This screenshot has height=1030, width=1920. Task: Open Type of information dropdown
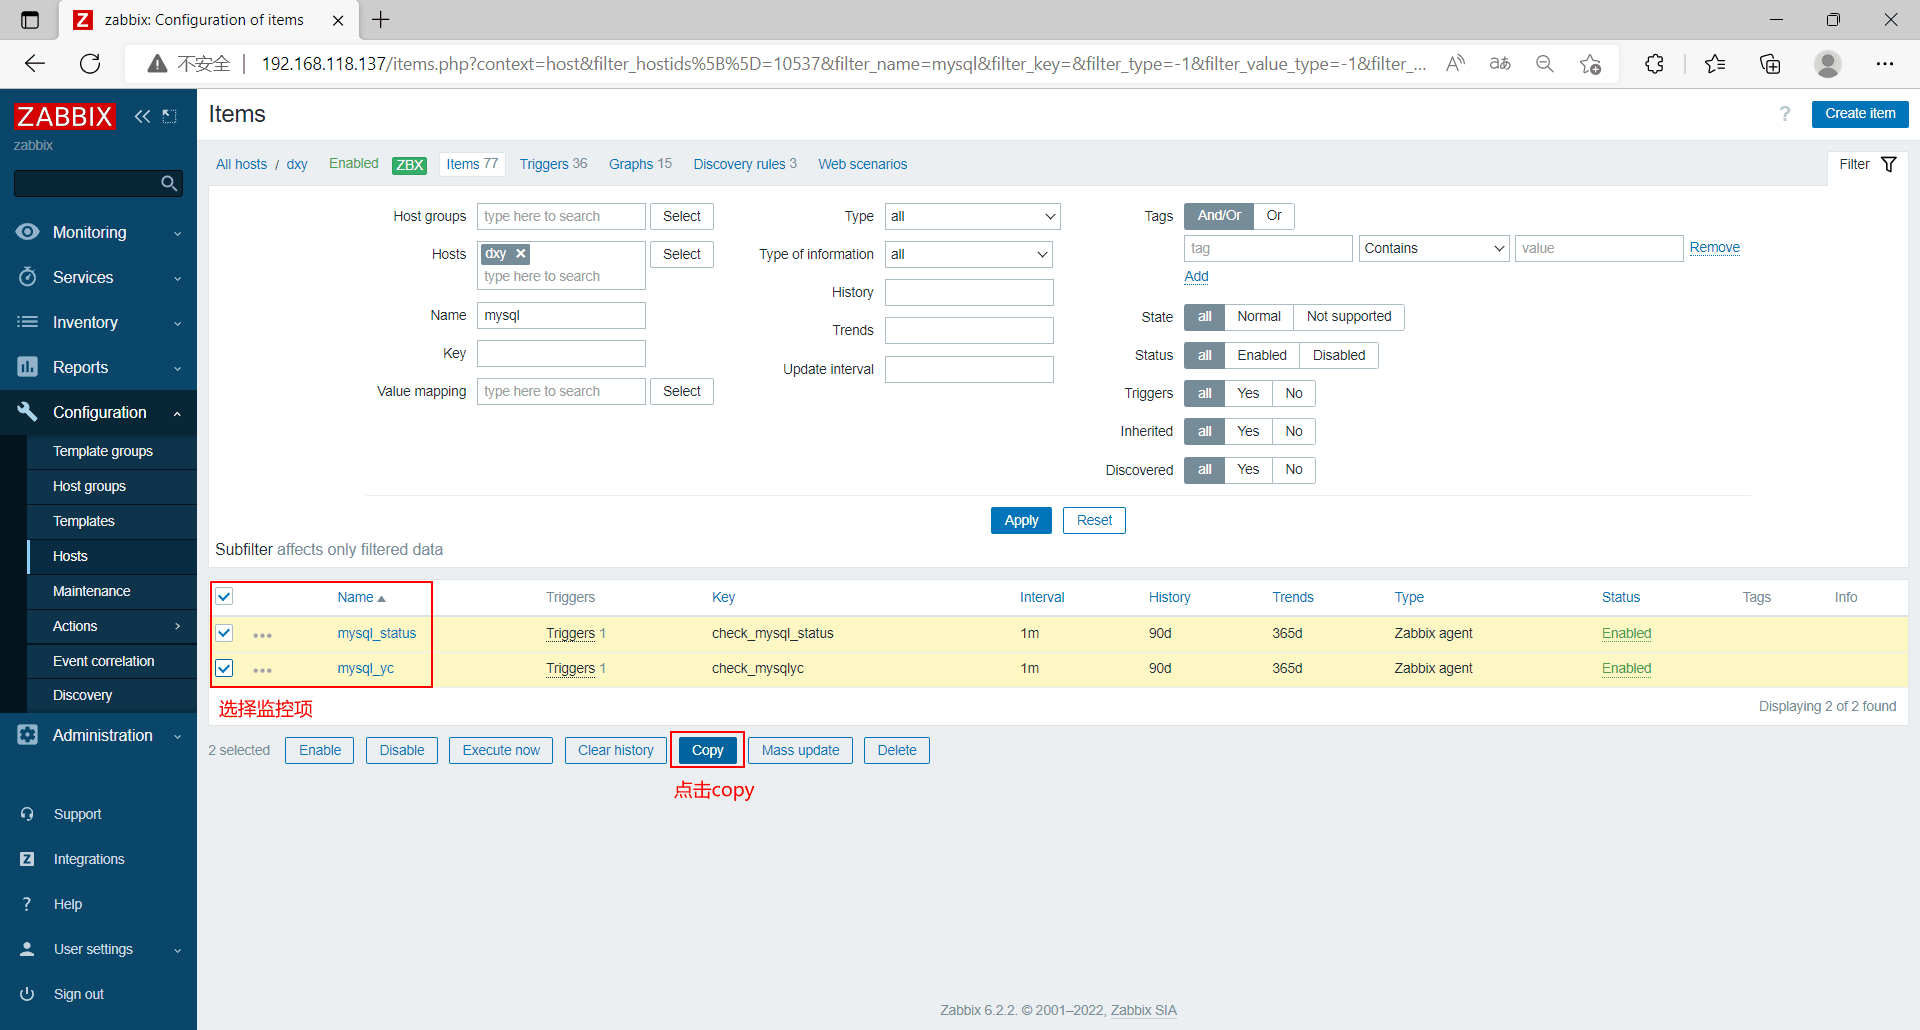pyautogui.click(x=968, y=254)
